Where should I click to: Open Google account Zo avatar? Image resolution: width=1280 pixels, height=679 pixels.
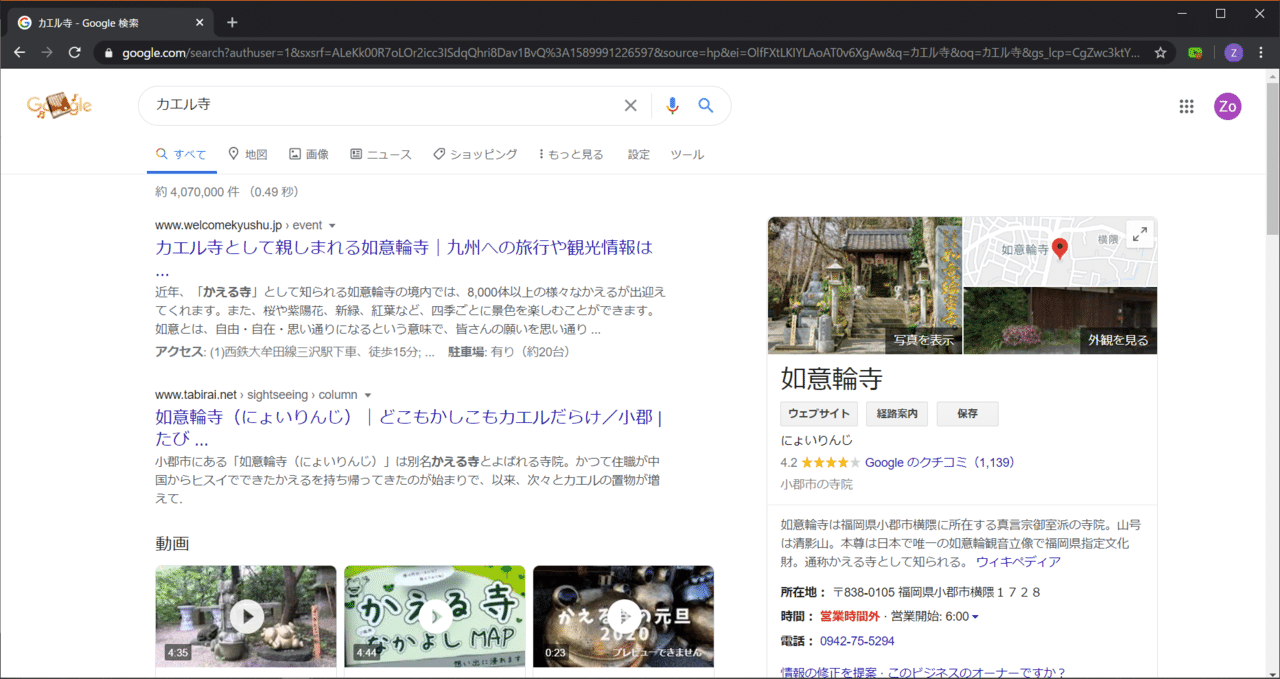pyautogui.click(x=1228, y=106)
